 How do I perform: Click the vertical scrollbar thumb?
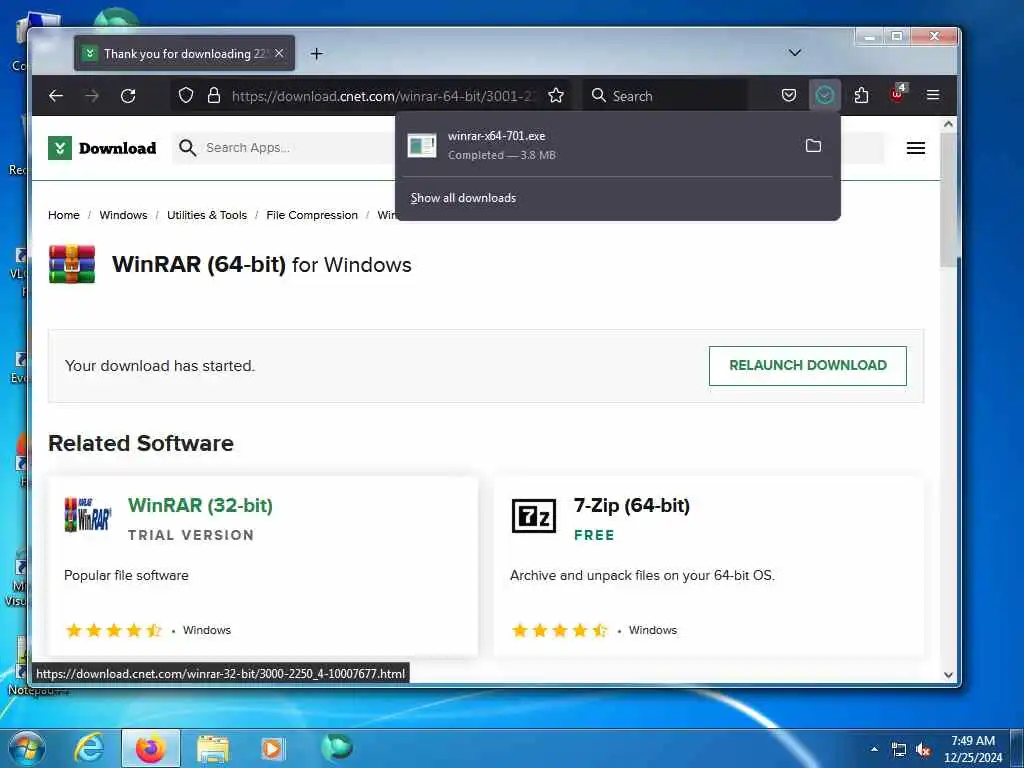click(949, 199)
